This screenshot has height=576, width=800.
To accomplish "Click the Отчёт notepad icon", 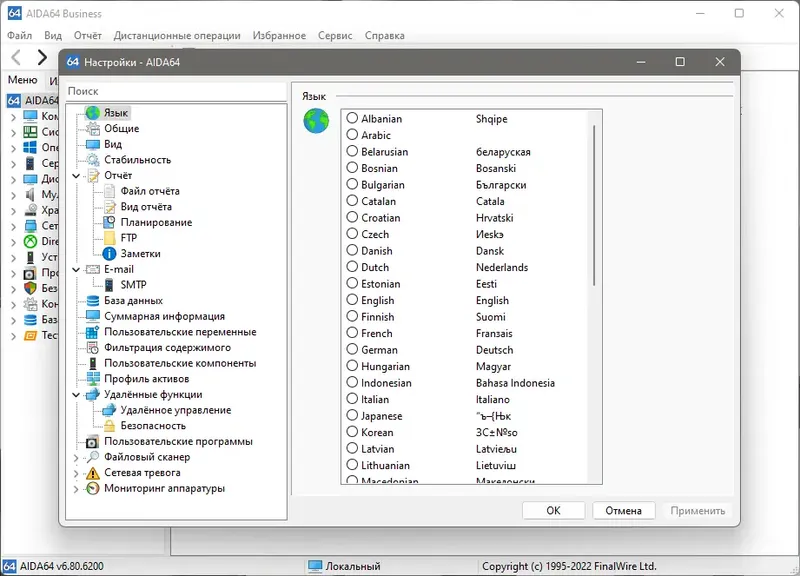I will [92, 176].
